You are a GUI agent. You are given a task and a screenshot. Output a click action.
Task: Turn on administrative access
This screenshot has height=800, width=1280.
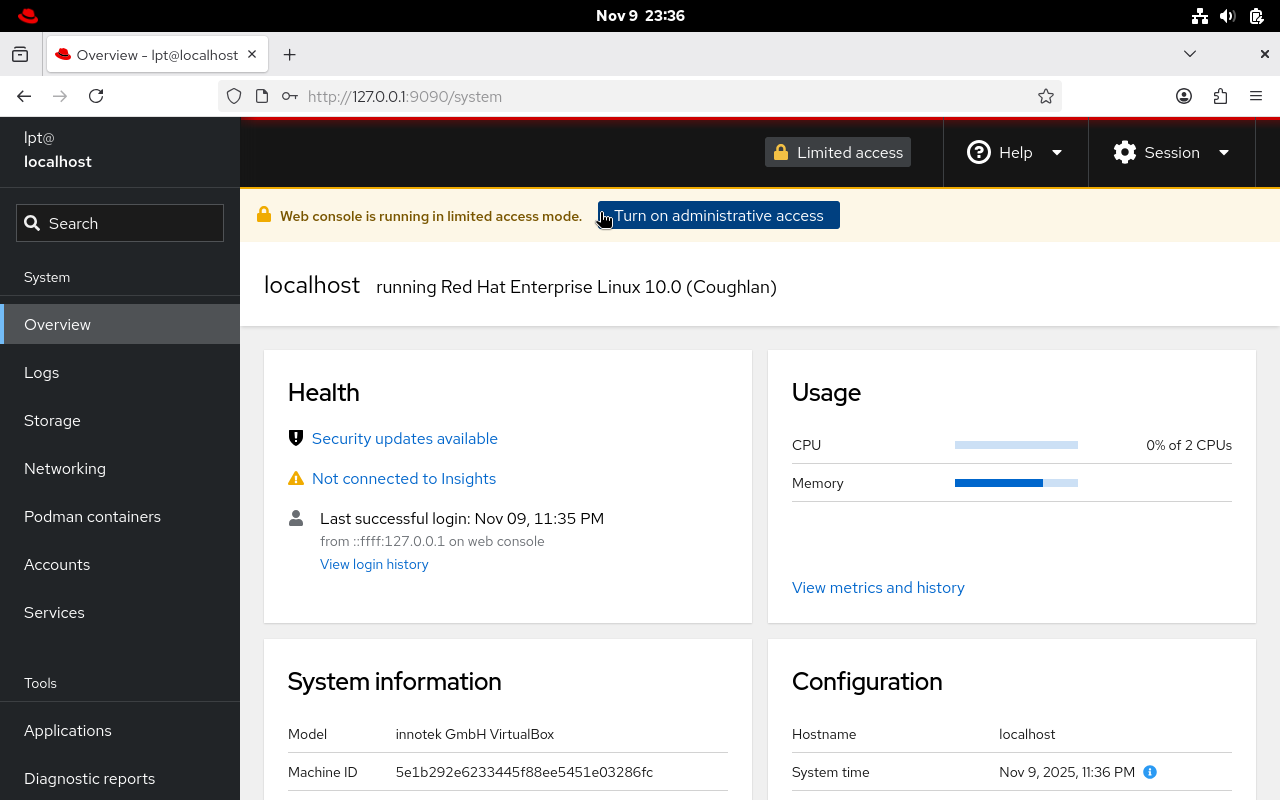click(x=718, y=216)
